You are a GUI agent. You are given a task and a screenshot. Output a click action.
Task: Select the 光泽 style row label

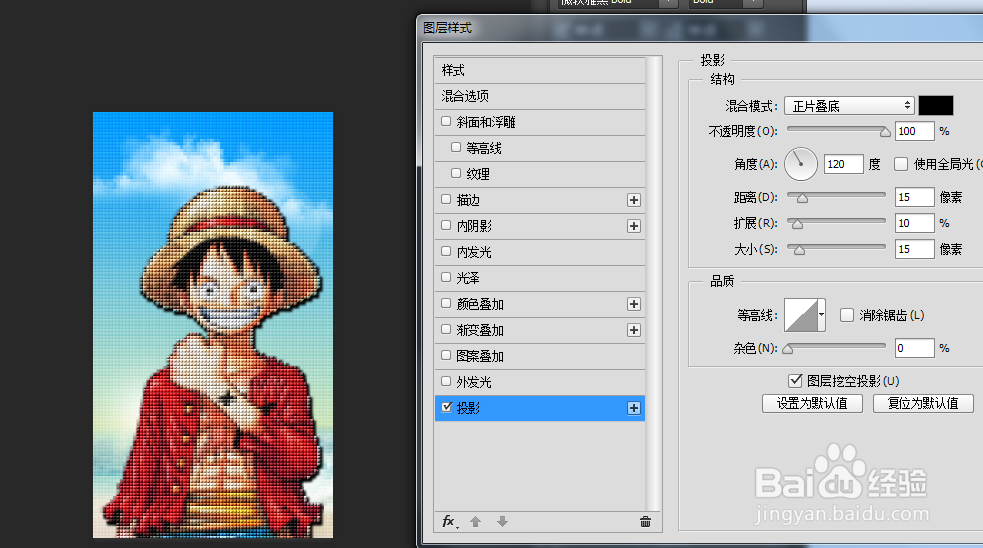tap(468, 278)
